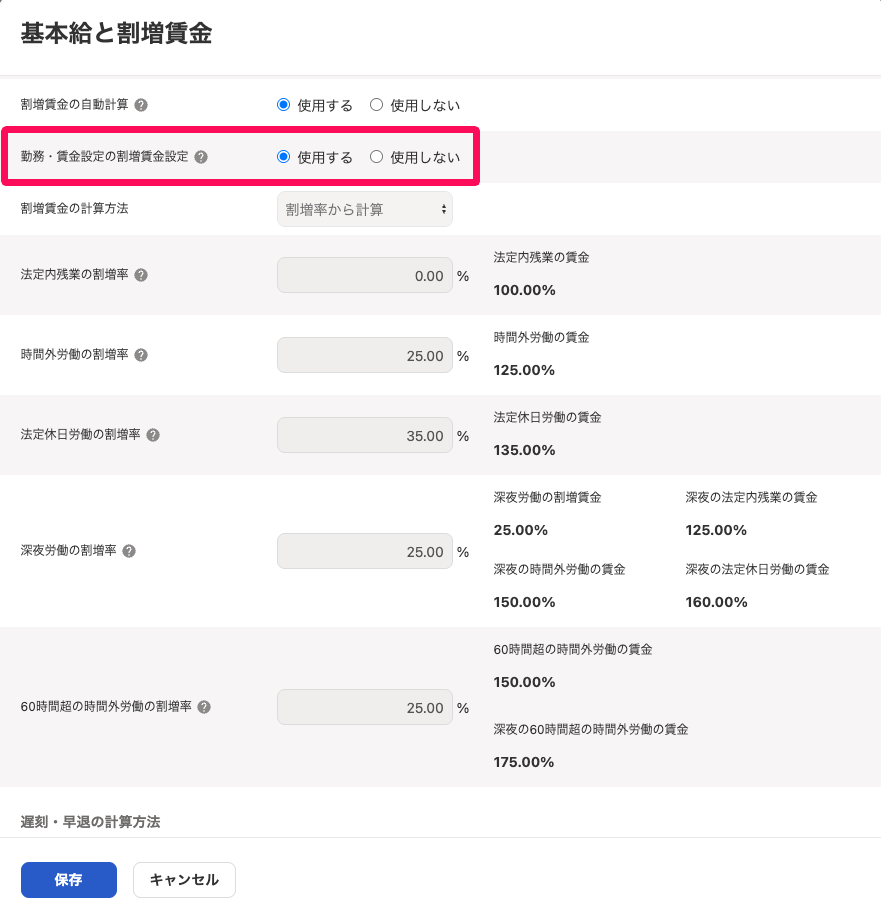This screenshot has width=881, height=909.
Task: Select 使用しない for 勤務・賃金設定の割増賃金設定
Action: click(377, 157)
